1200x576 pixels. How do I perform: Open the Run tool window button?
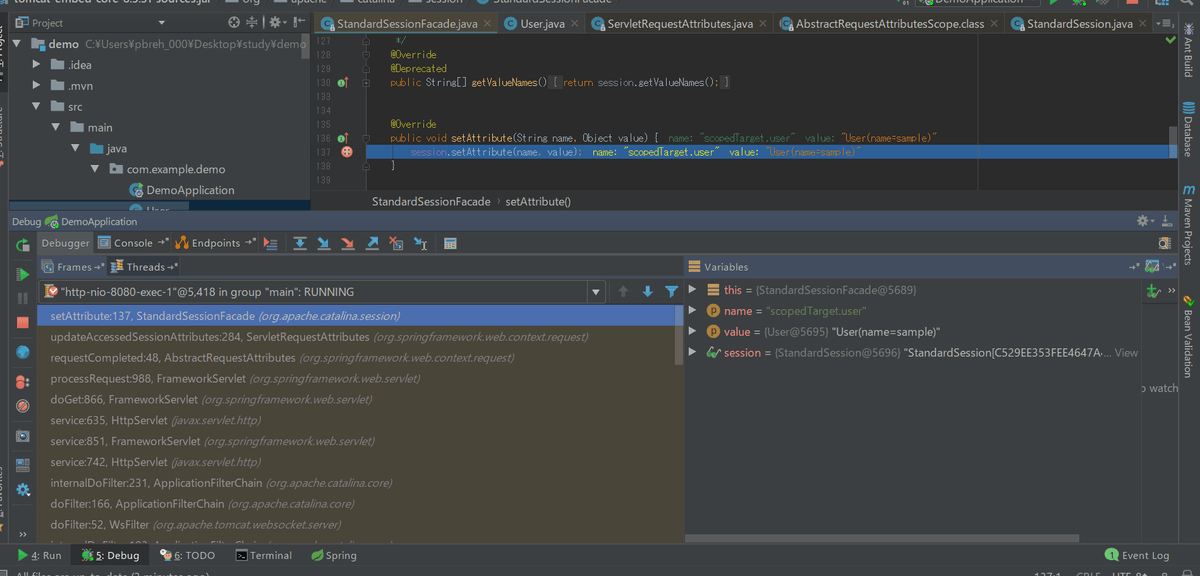tap(39, 555)
